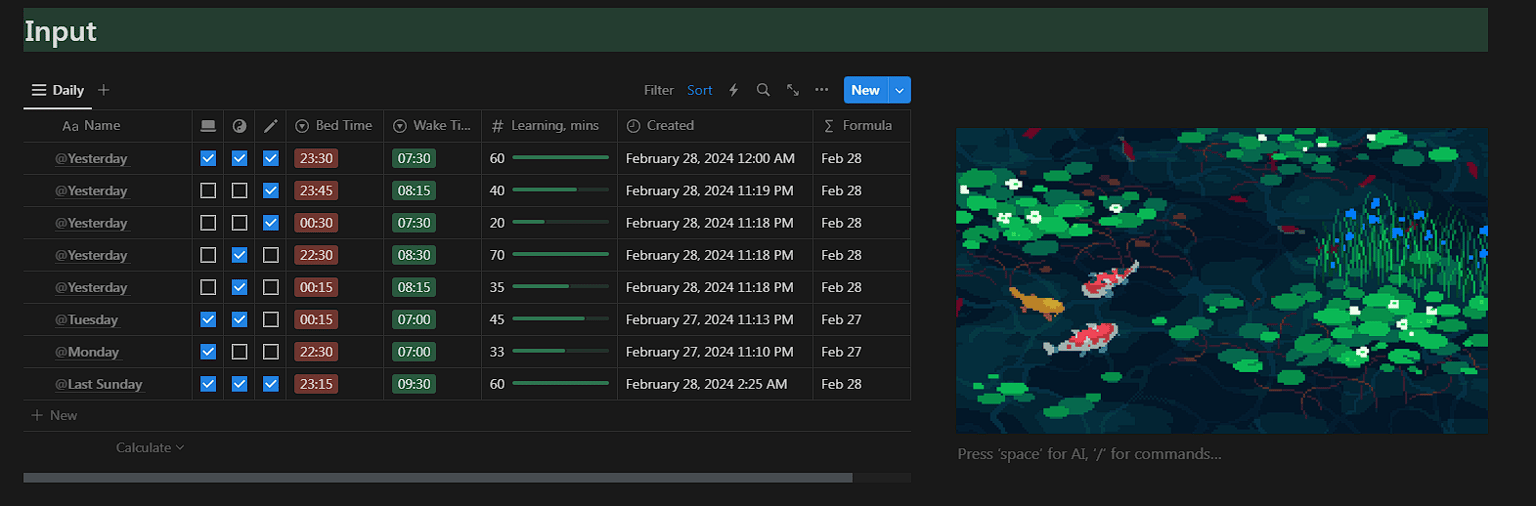Click the progress bar for 40 learning mins
The width and height of the screenshot is (1536, 506).
click(561, 190)
